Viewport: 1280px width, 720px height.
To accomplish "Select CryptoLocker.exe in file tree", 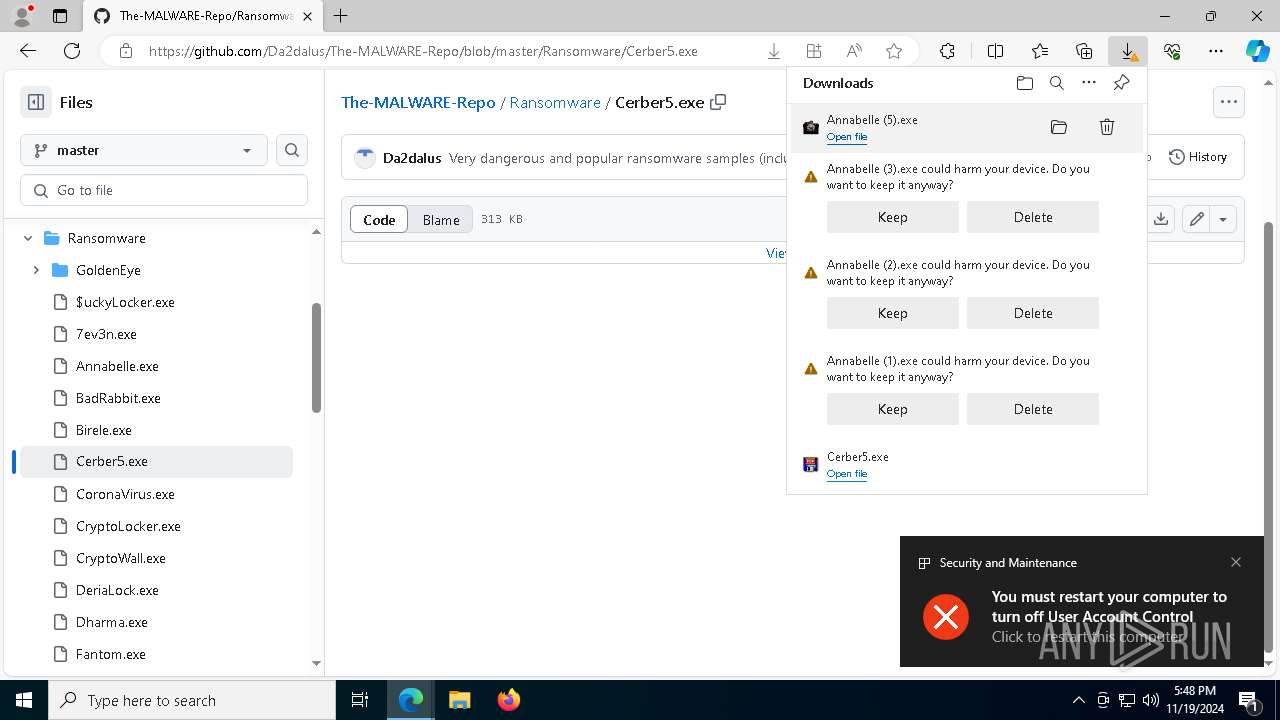I will click(128, 526).
